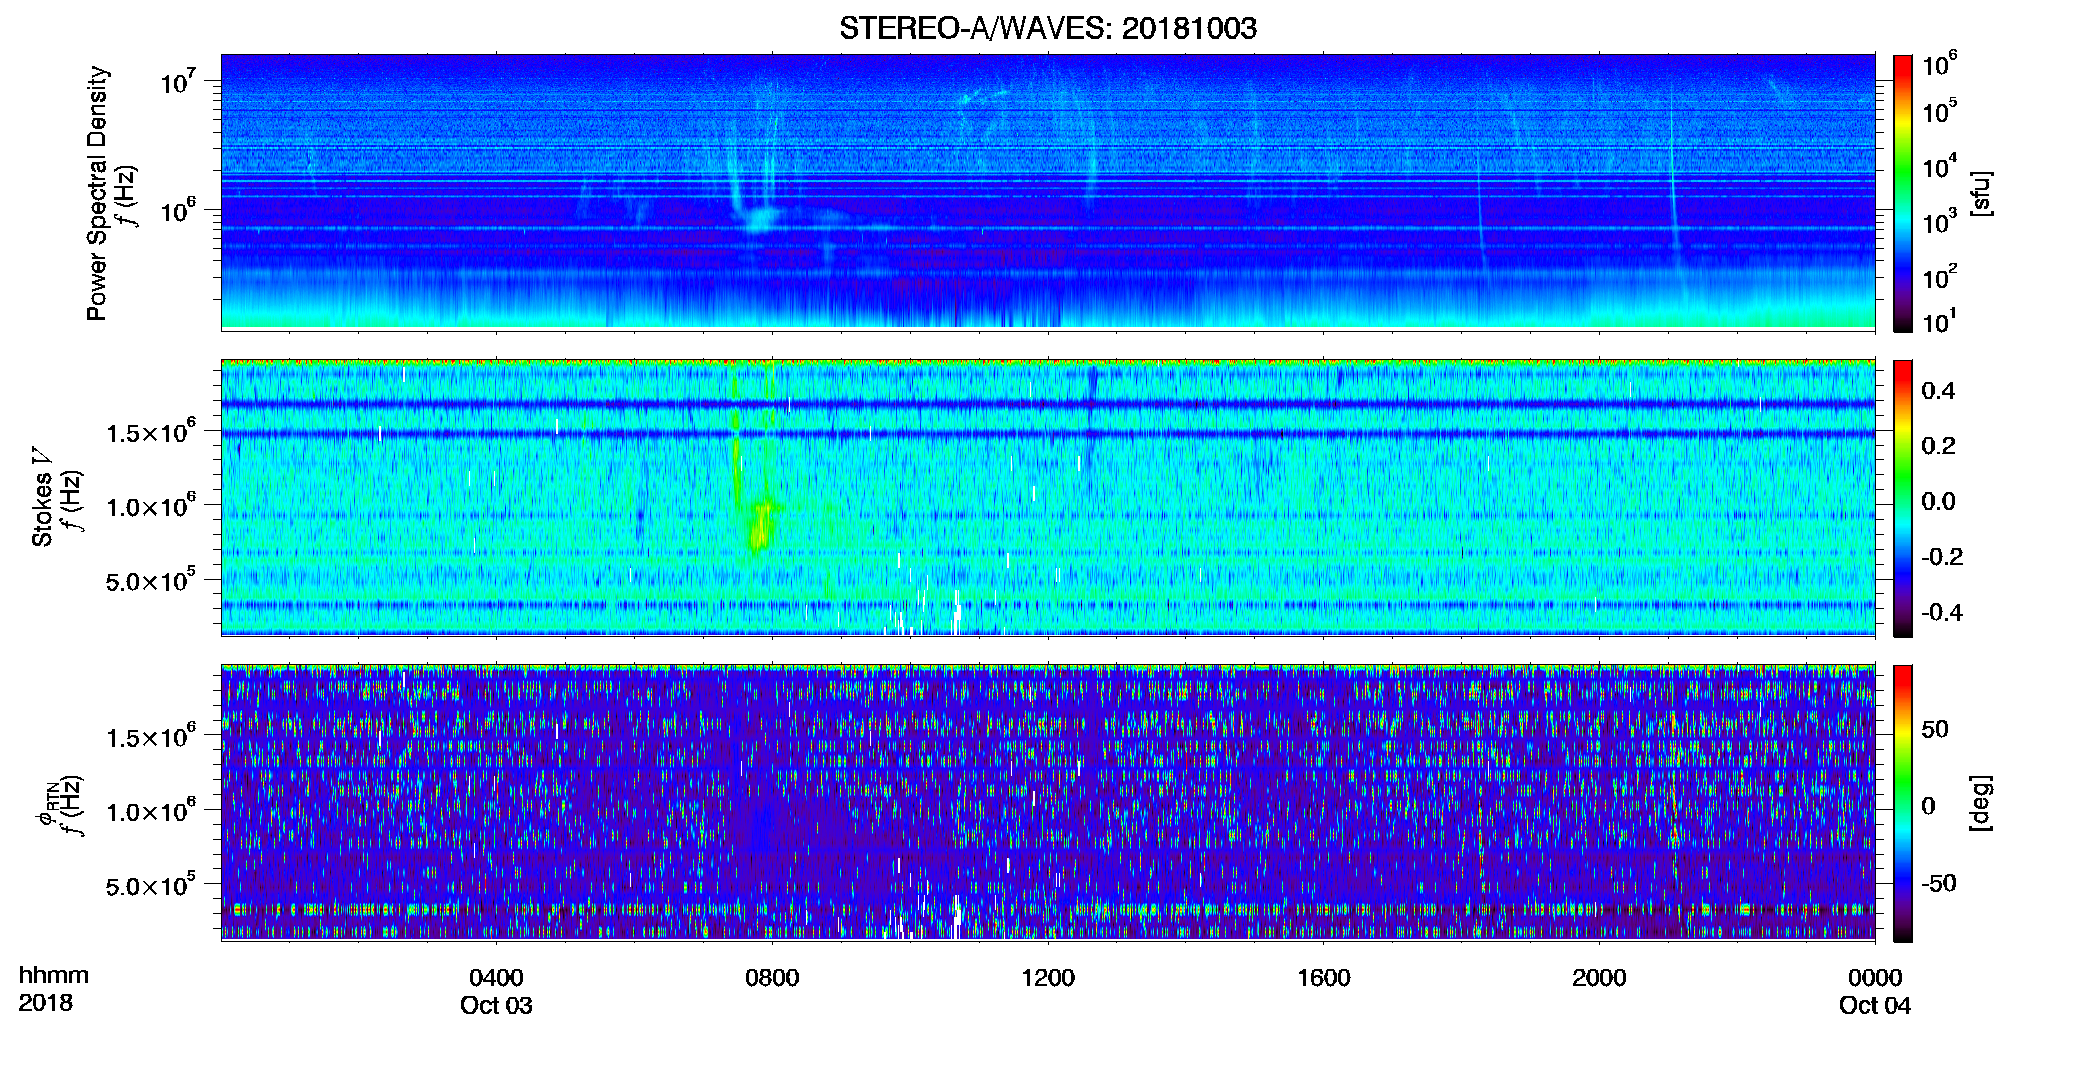Click the 0.4 value on the Stokes color bar
Viewport: 2096px width, 1080px height.
(1938, 391)
